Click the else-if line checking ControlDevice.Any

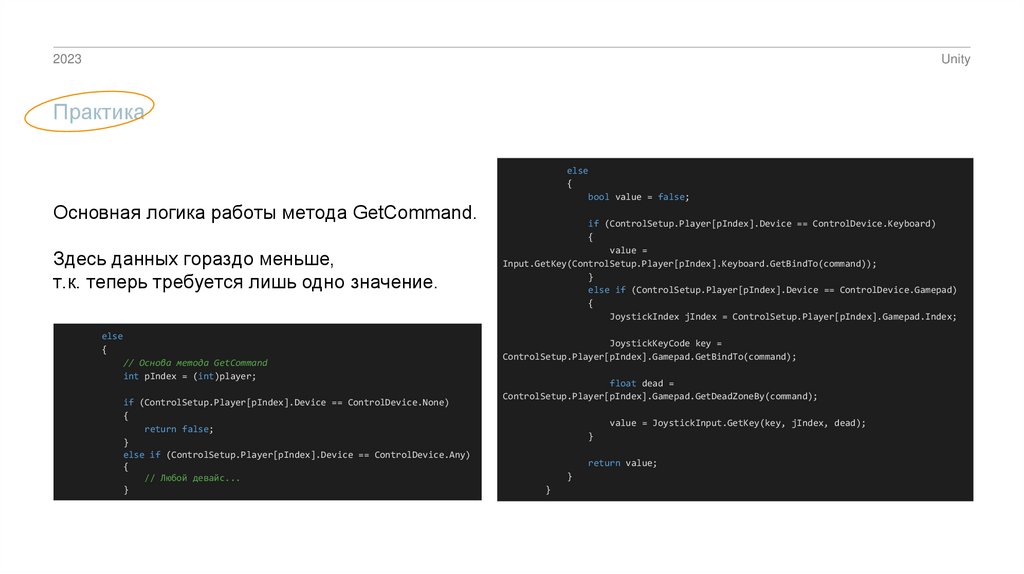[x=296, y=455]
